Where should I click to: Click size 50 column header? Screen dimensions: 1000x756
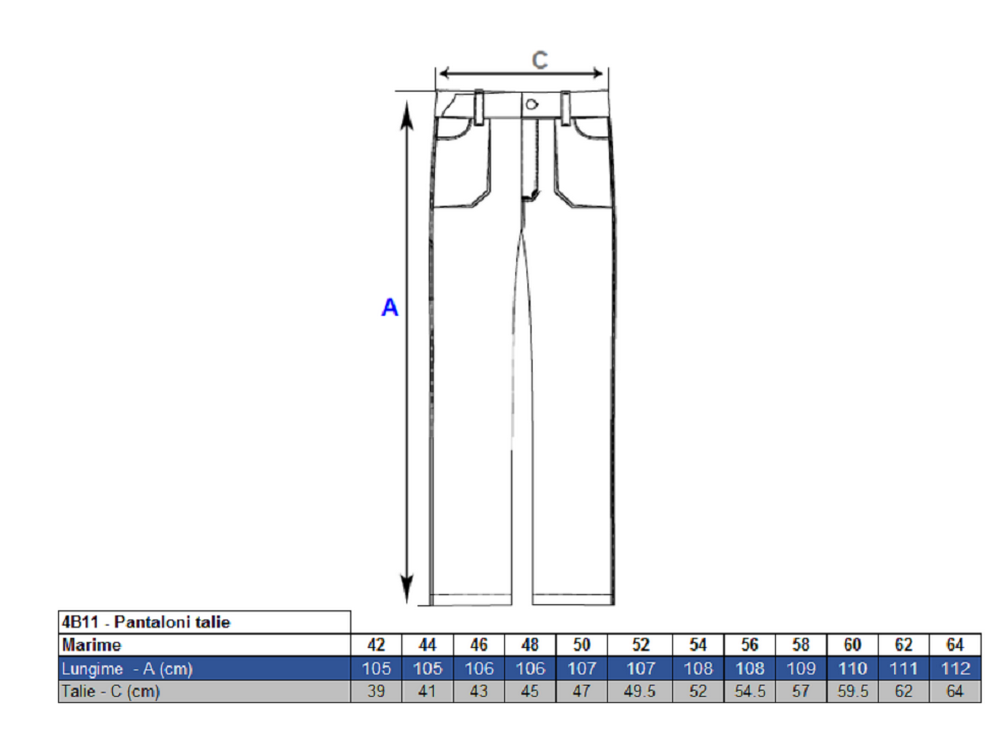pos(581,645)
